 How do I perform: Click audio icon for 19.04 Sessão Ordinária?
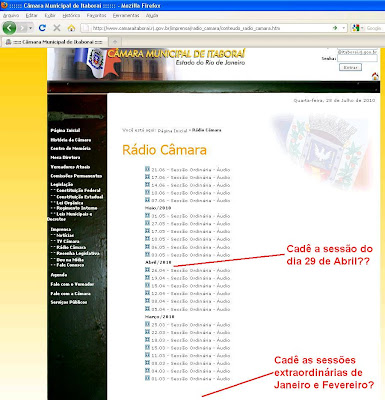[x=147, y=277]
